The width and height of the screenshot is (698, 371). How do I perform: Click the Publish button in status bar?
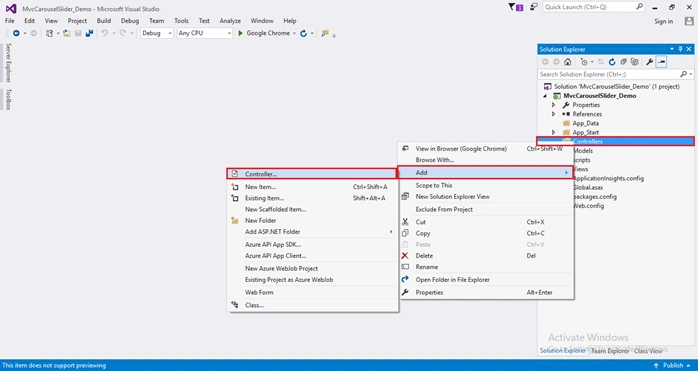click(x=673, y=365)
